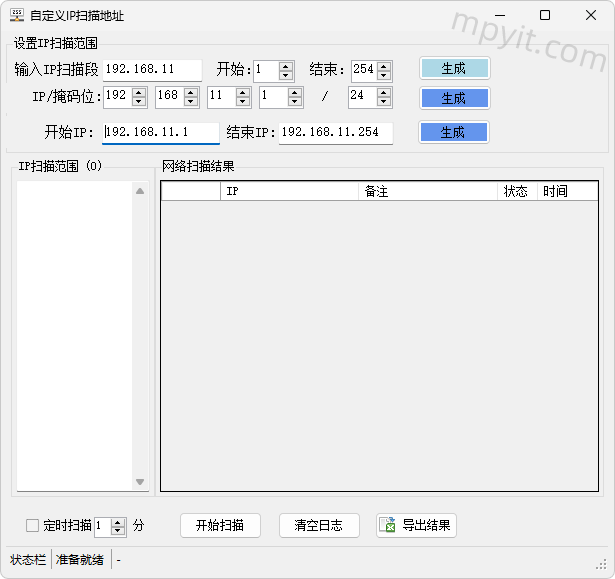This screenshot has height=579, width=615.
Task: Decrease the 结束 end value spinner
Action: pyautogui.click(x=384, y=75)
